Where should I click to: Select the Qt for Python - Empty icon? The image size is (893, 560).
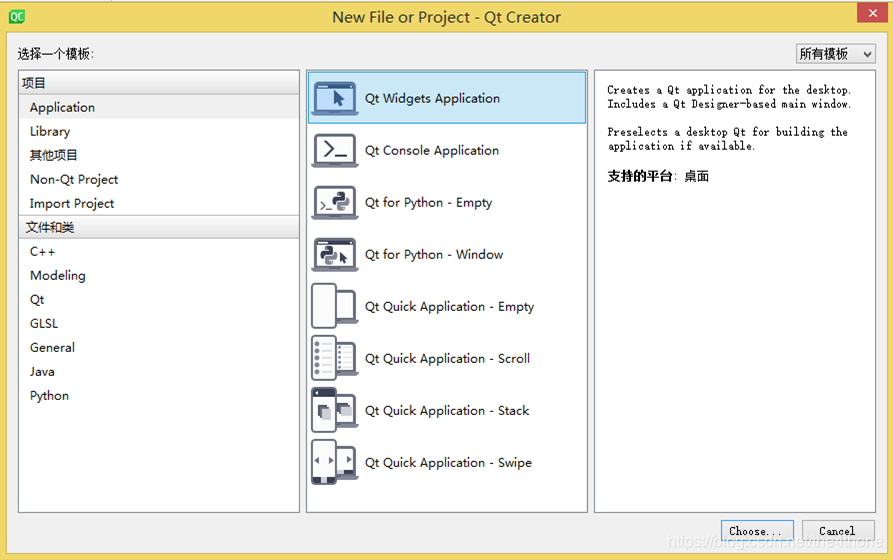click(335, 202)
